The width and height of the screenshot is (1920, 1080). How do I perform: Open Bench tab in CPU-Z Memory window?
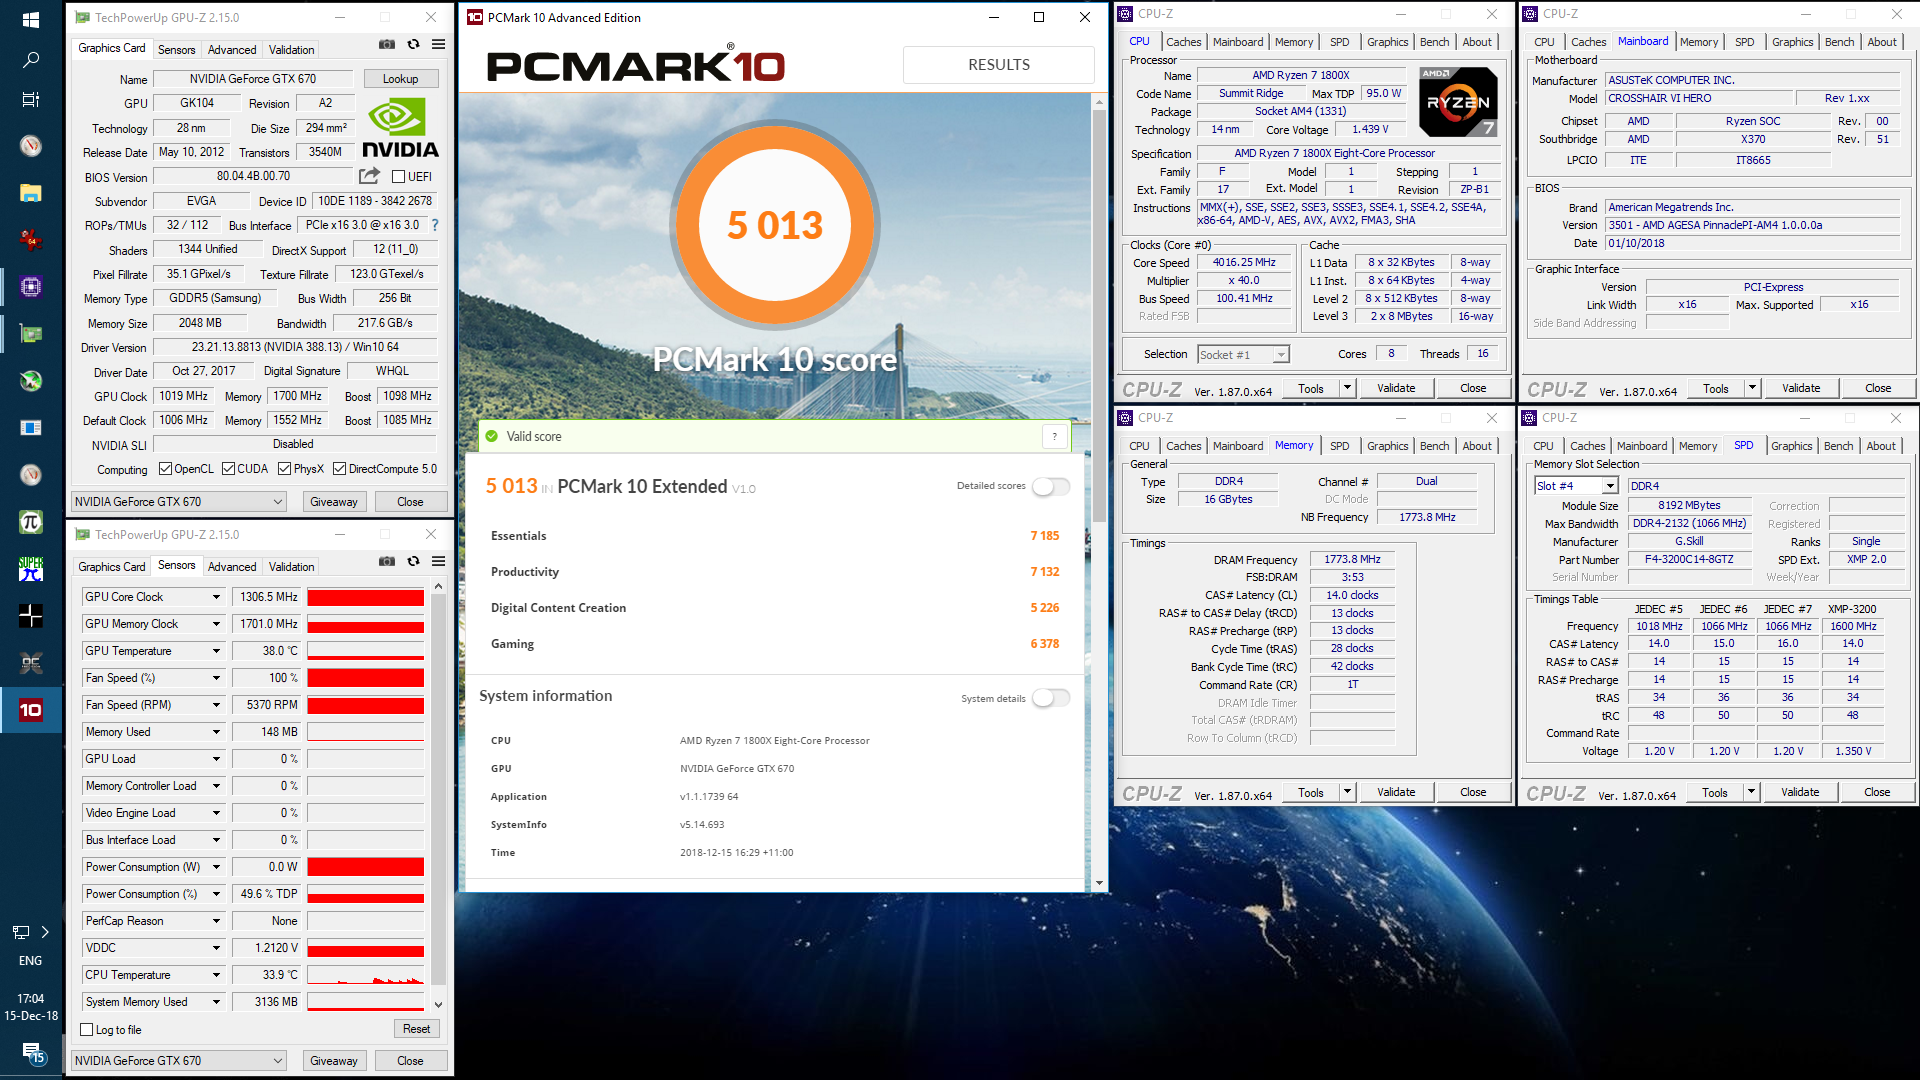tap(1434, 446)
